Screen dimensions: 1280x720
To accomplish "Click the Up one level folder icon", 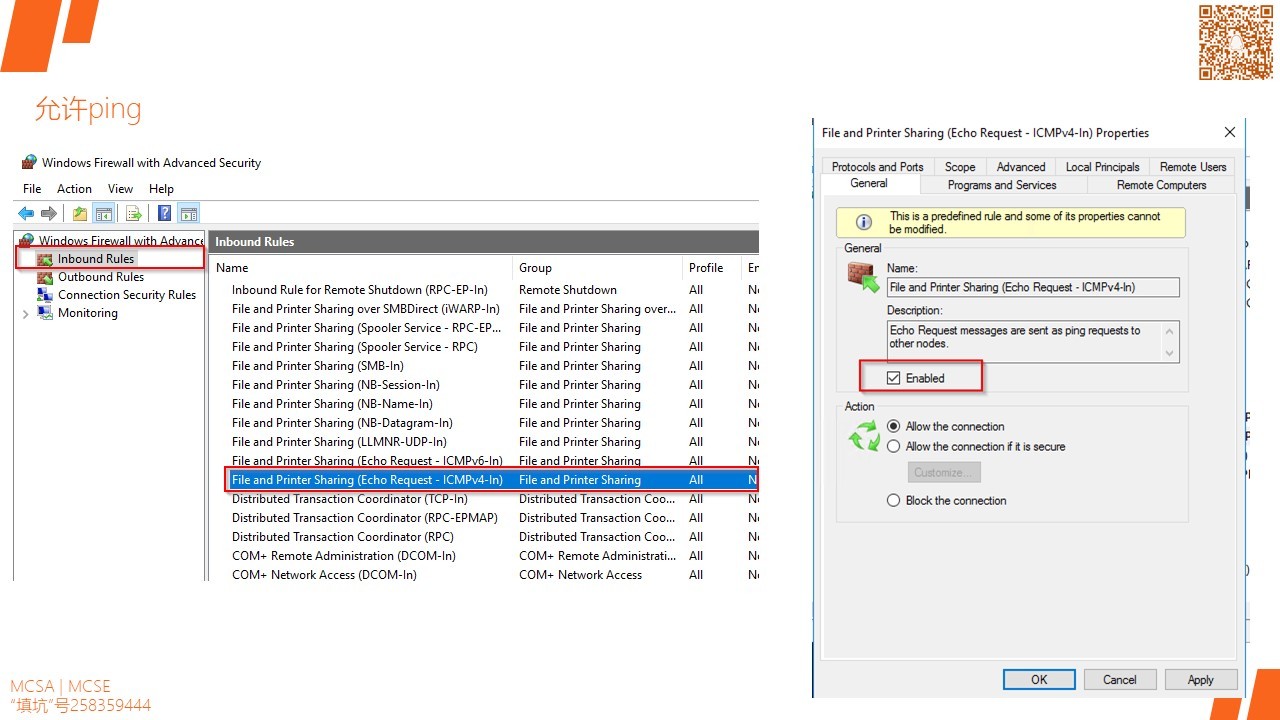I will click(x=80, y=213).
